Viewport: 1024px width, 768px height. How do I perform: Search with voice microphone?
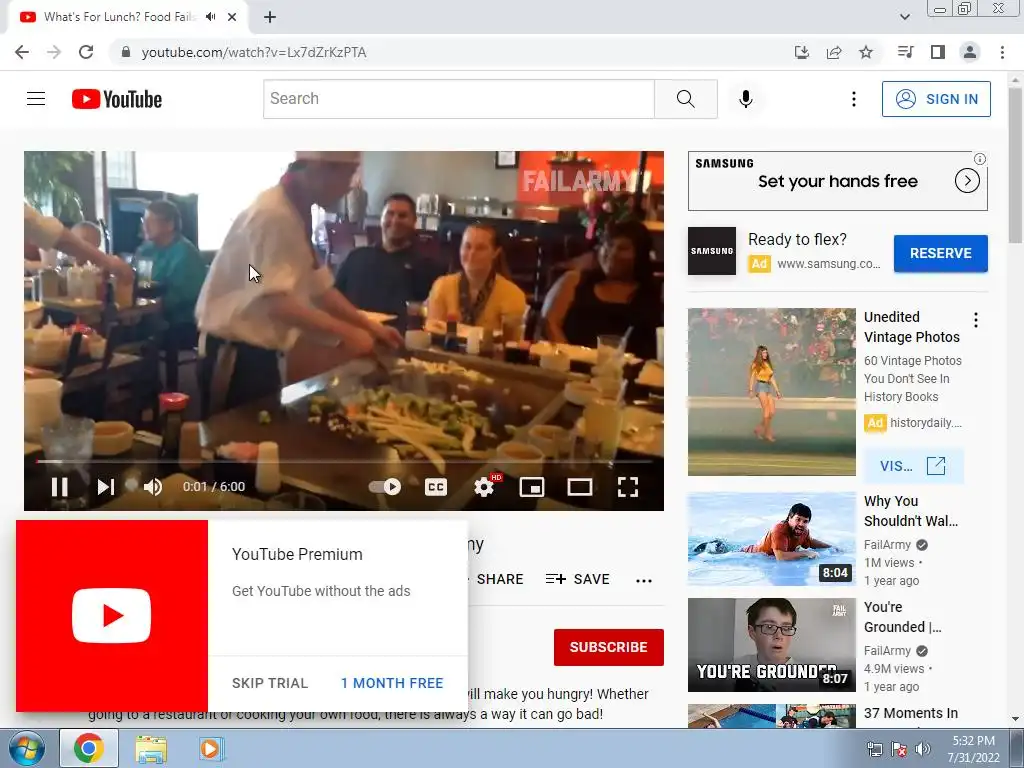click(746, 99)
